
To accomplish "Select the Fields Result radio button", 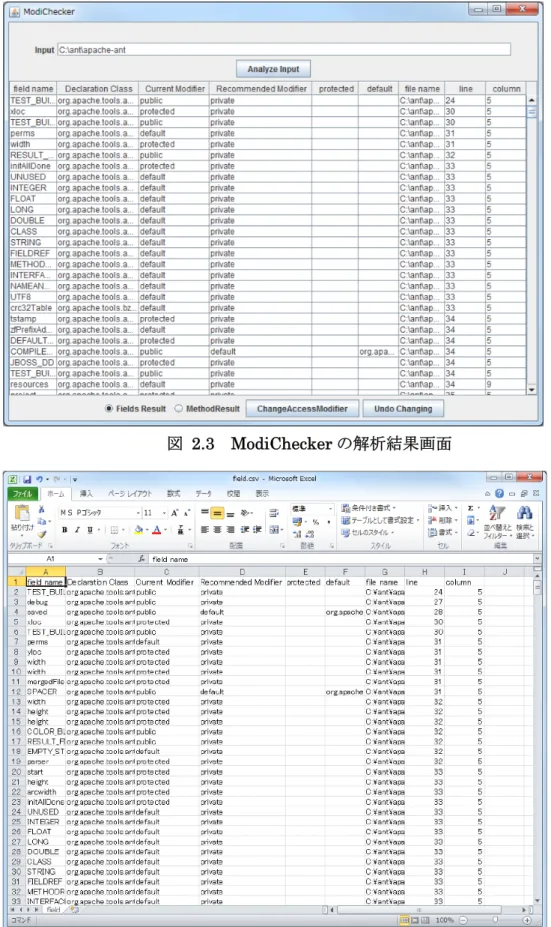I will tap(109, 409).
